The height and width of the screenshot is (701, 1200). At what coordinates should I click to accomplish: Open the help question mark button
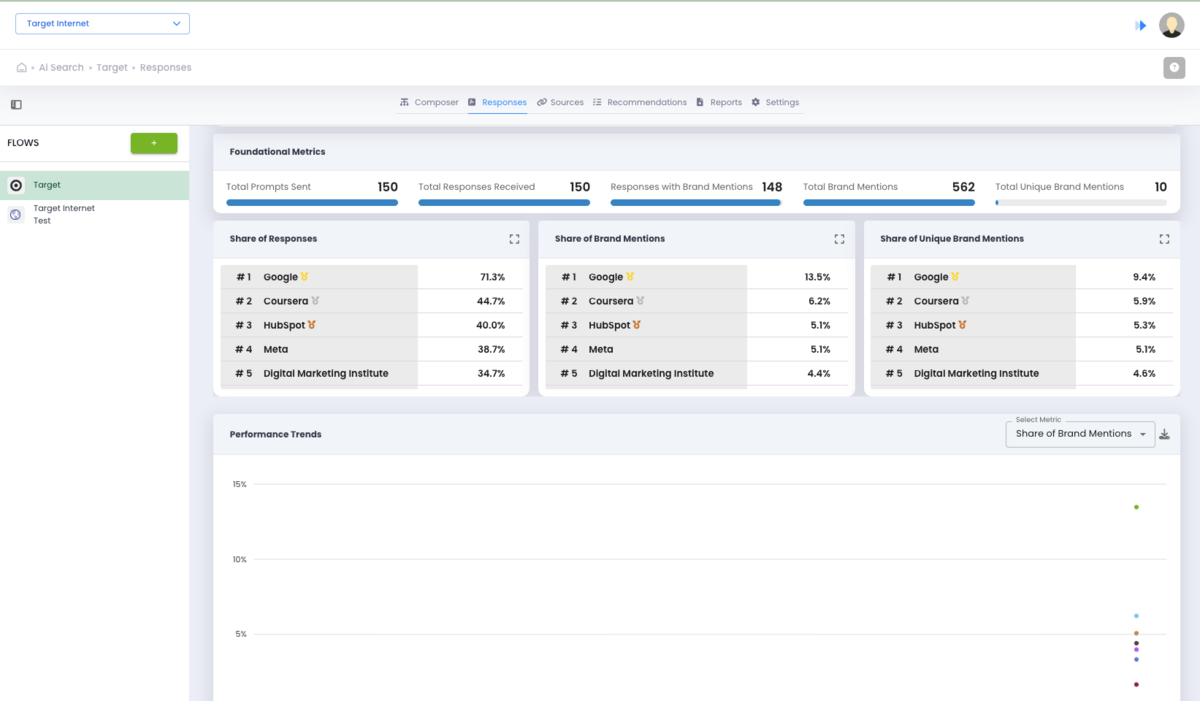[x=1174, y=68]
